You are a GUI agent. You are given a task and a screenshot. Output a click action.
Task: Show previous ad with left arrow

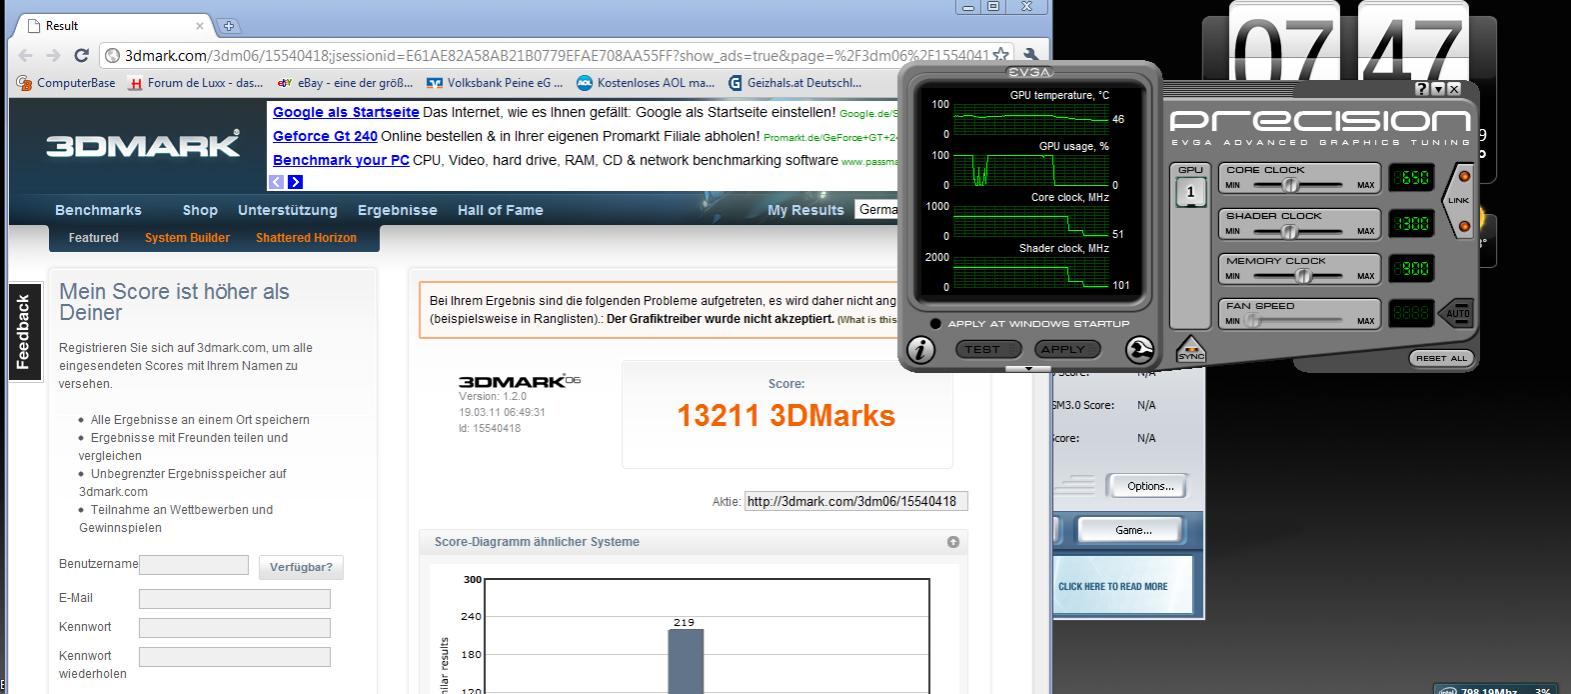(x=276, y=182)
